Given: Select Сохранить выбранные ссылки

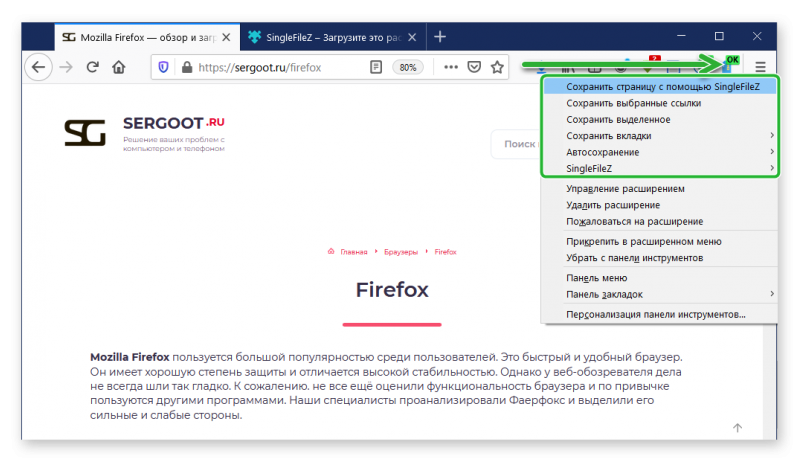Looking at the screenshot, I should 660,103.
